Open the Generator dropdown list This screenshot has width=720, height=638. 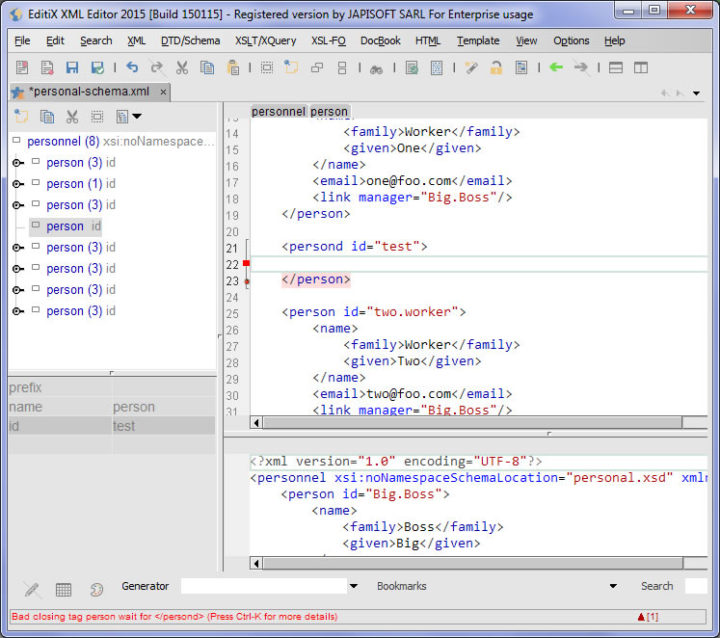(353, 586)
